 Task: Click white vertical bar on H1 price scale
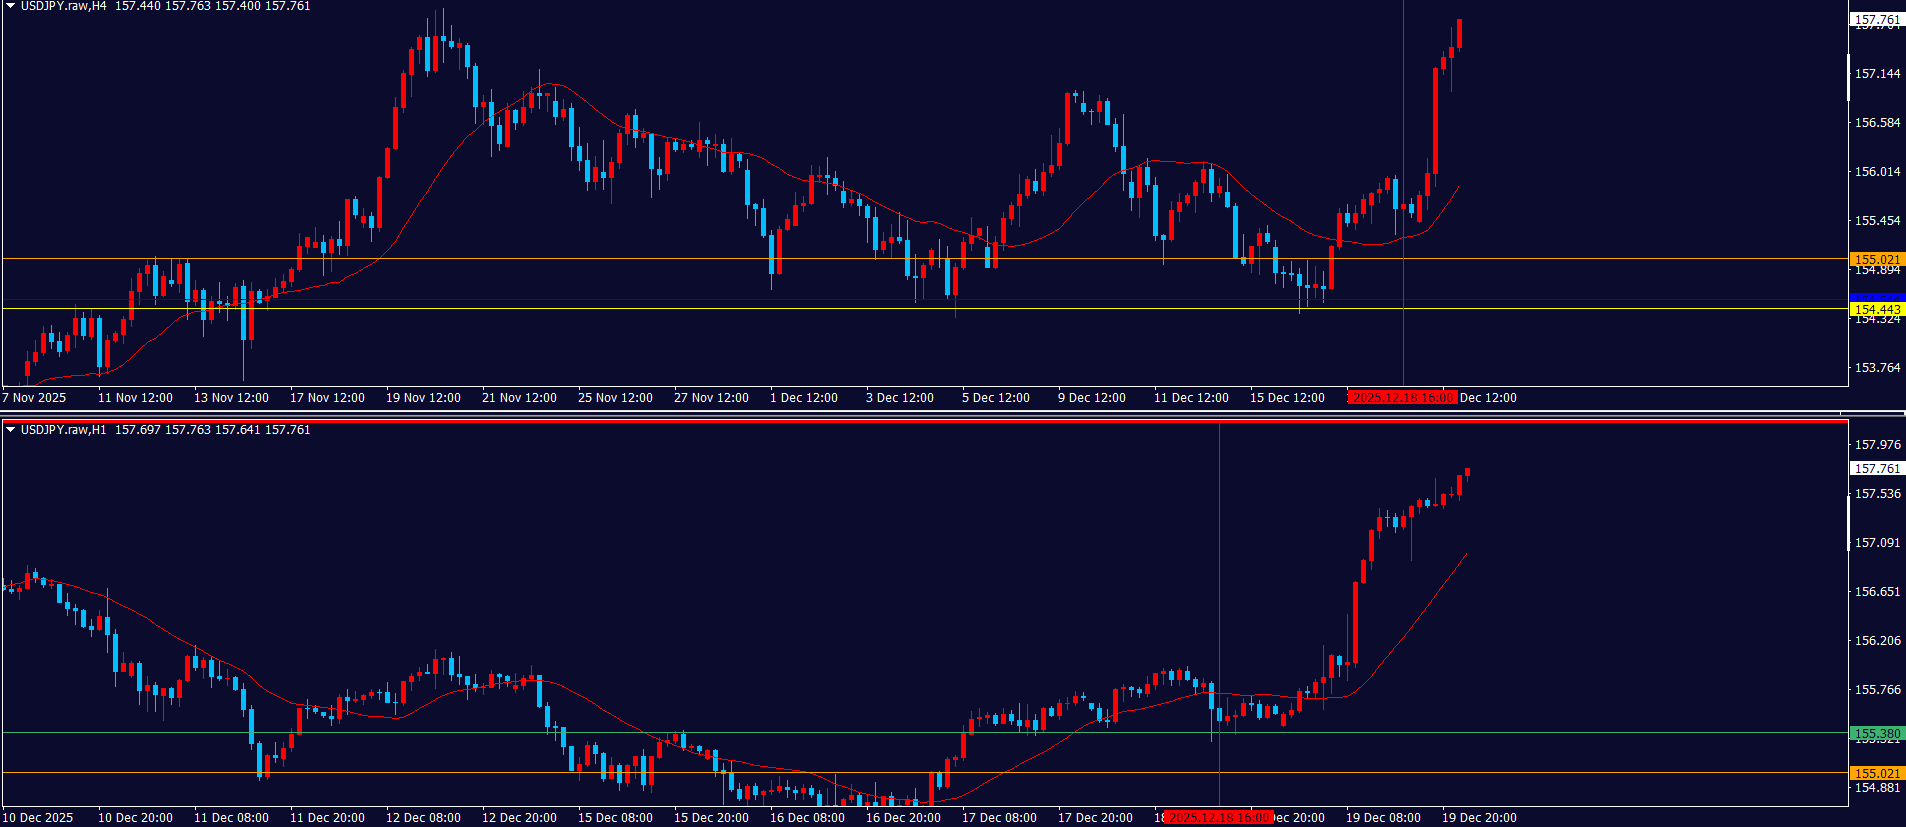(x=1848, y=522)
